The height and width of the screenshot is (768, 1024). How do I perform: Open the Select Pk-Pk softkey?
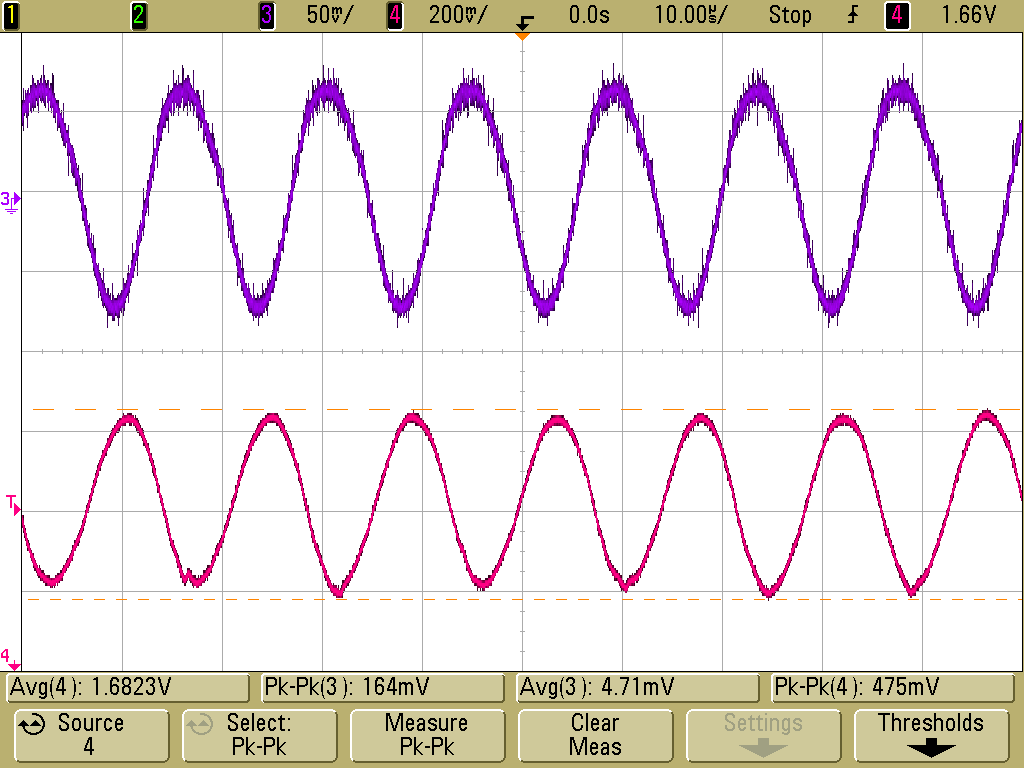[x=259, y=735]
